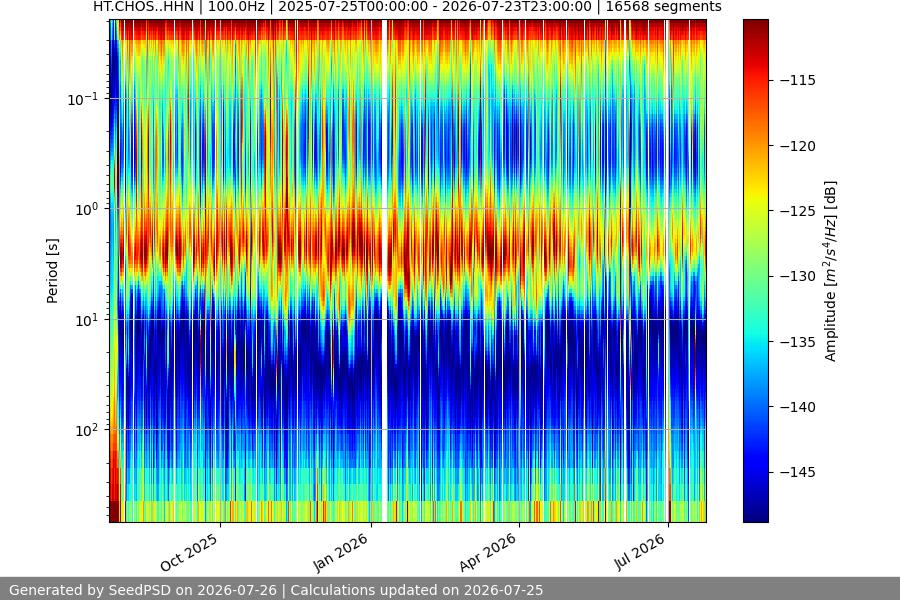Image resolution: width=900 pixels, height=600 pixels.
Task: Click the -145 colorbar tick label
Action: pyautogui.click(x=798, y=472)
